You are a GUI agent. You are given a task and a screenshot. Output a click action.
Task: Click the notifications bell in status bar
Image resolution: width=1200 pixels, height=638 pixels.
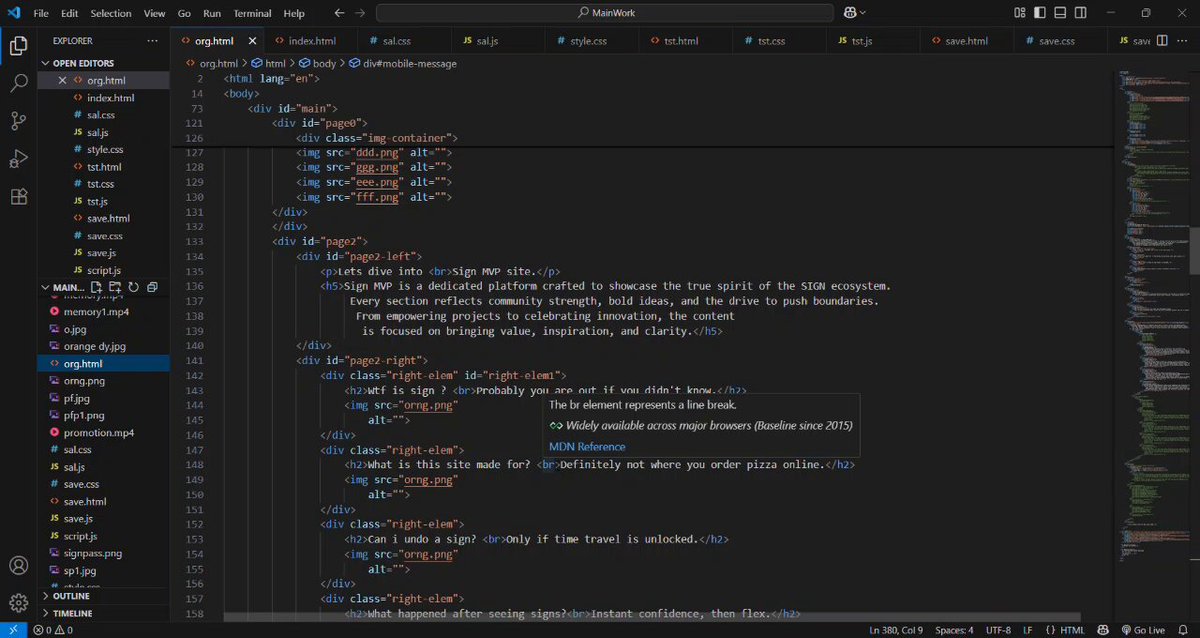pos(1185,630)
